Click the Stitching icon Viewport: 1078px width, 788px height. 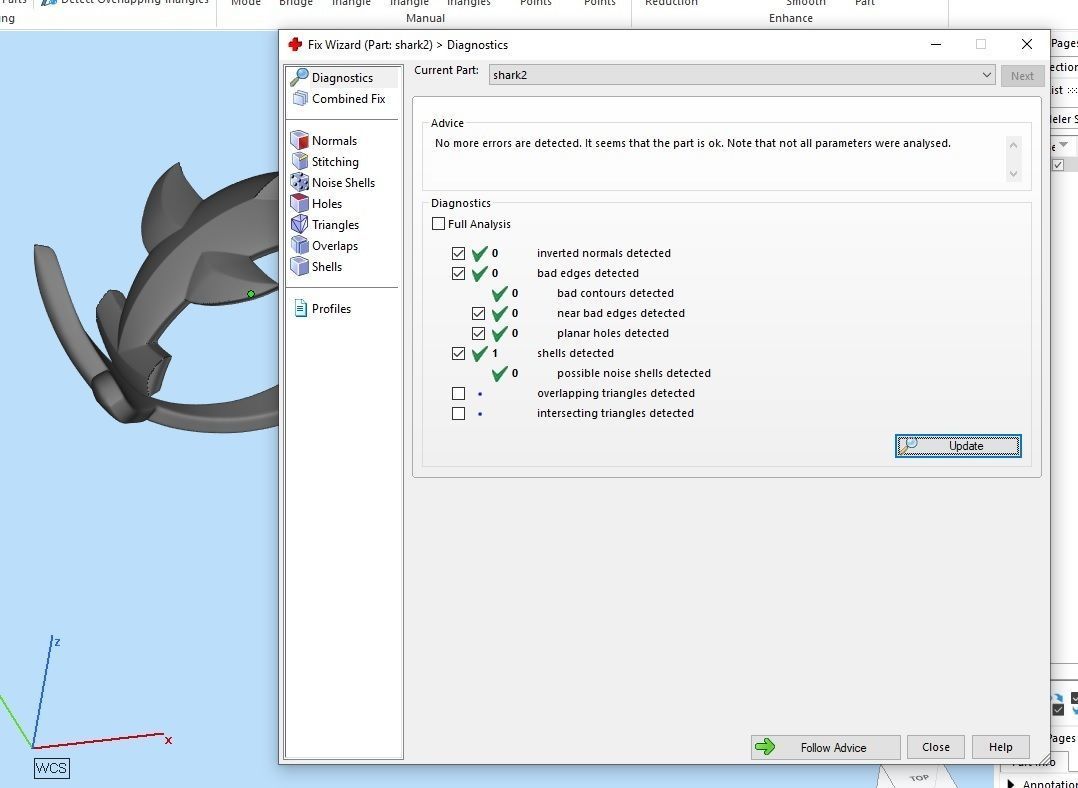300,162
